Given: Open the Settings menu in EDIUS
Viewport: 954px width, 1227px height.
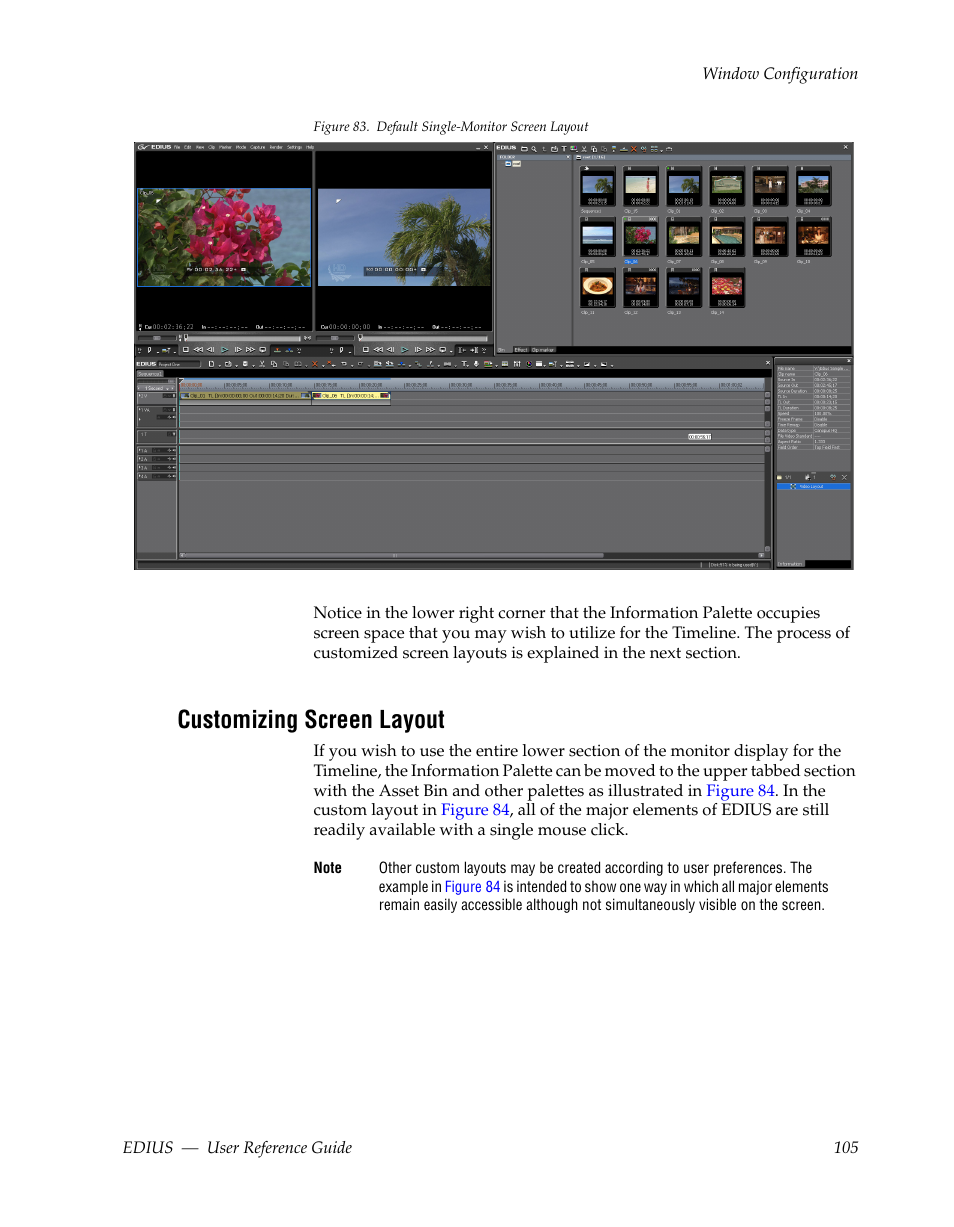Looking at the screenshot, I should [294, 147].
